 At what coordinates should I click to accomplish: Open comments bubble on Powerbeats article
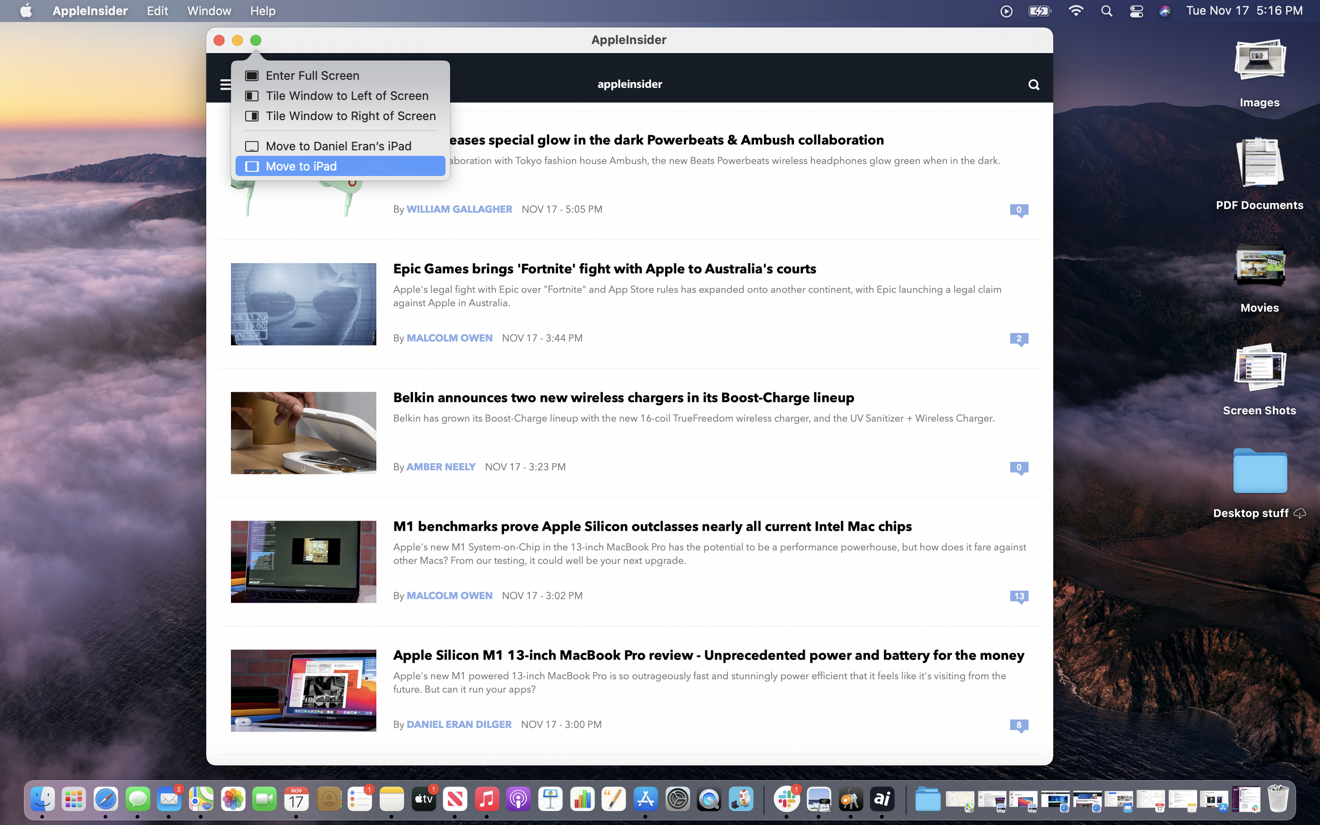pos(1019,210)
